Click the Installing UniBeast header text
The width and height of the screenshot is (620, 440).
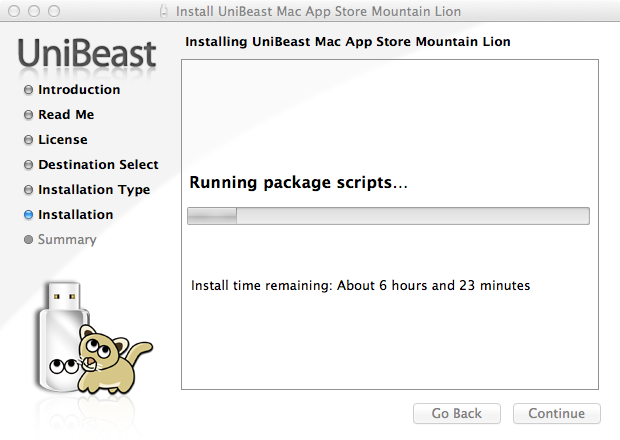coord(348,43)
